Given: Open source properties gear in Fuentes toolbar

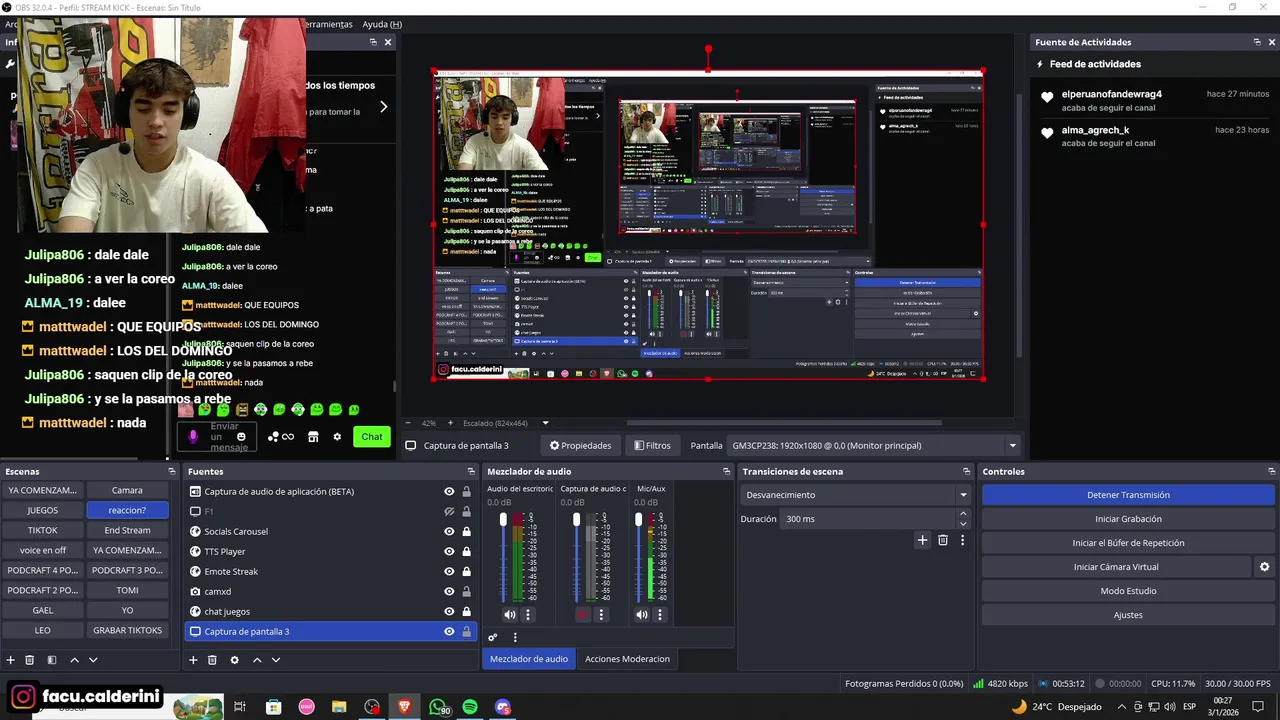Looking at the screenshot, I should tap(234, 660).
